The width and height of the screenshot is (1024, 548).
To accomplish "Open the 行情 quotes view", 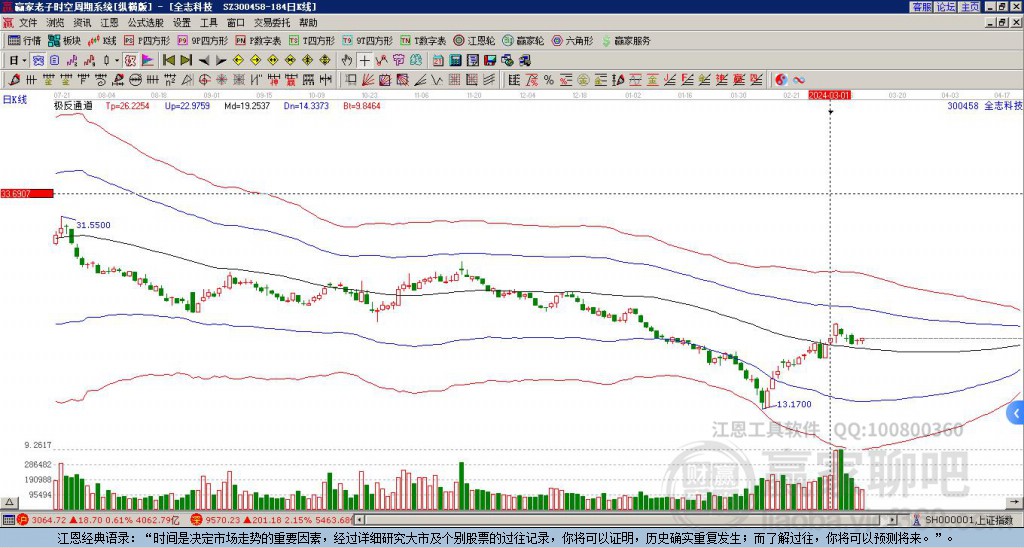I will coord(25,40).
